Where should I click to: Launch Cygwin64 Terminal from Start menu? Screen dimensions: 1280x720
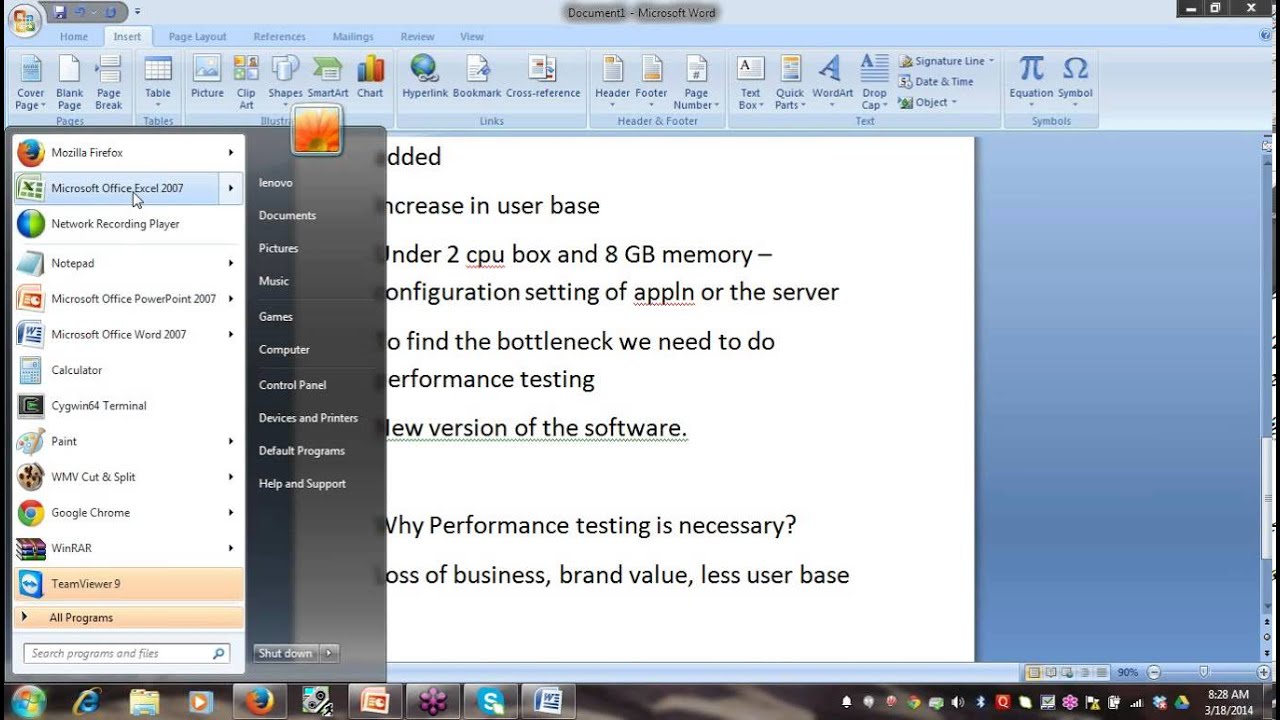[x=128, y=406]
